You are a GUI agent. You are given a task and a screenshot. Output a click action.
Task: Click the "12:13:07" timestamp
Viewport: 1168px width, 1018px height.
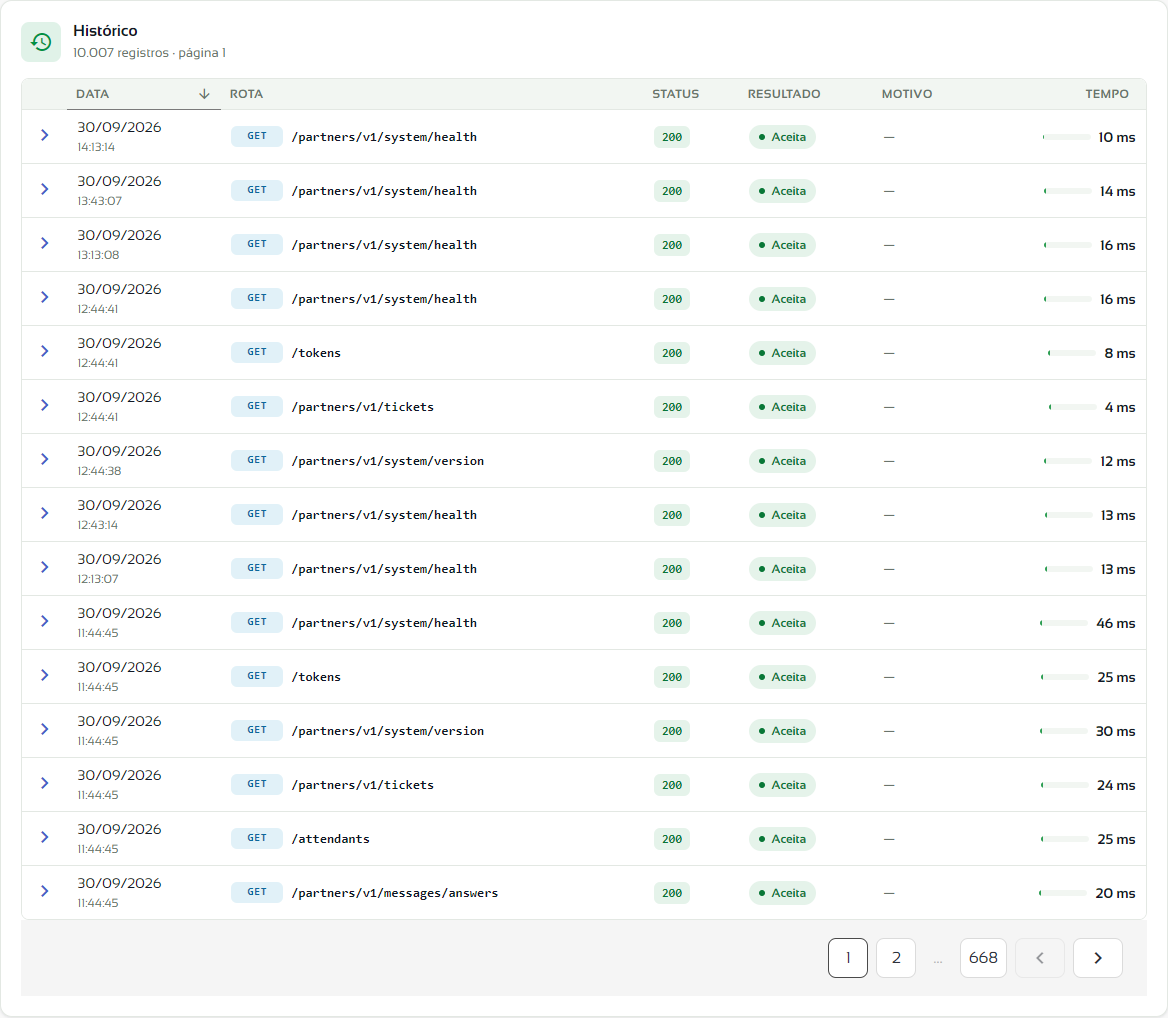tap(98, 579)
